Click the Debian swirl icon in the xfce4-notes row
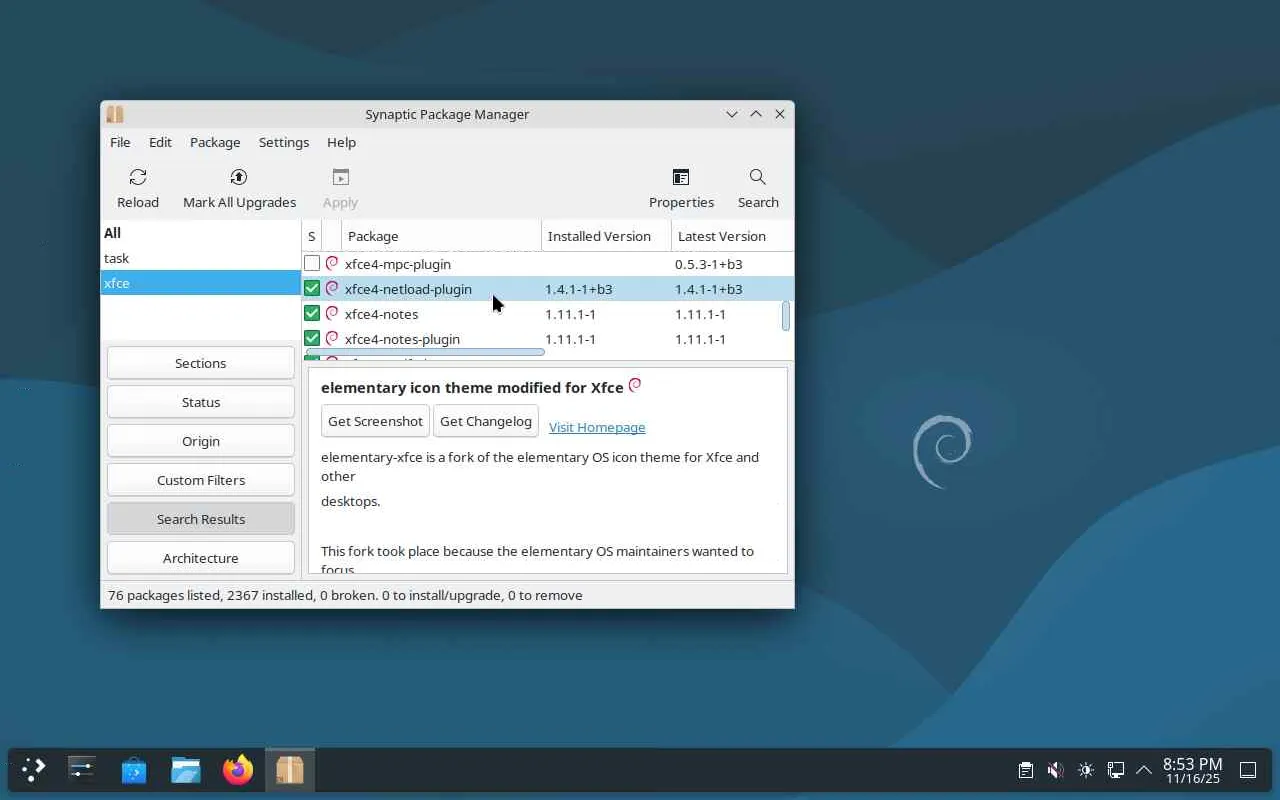 click(x=332, y=314)
